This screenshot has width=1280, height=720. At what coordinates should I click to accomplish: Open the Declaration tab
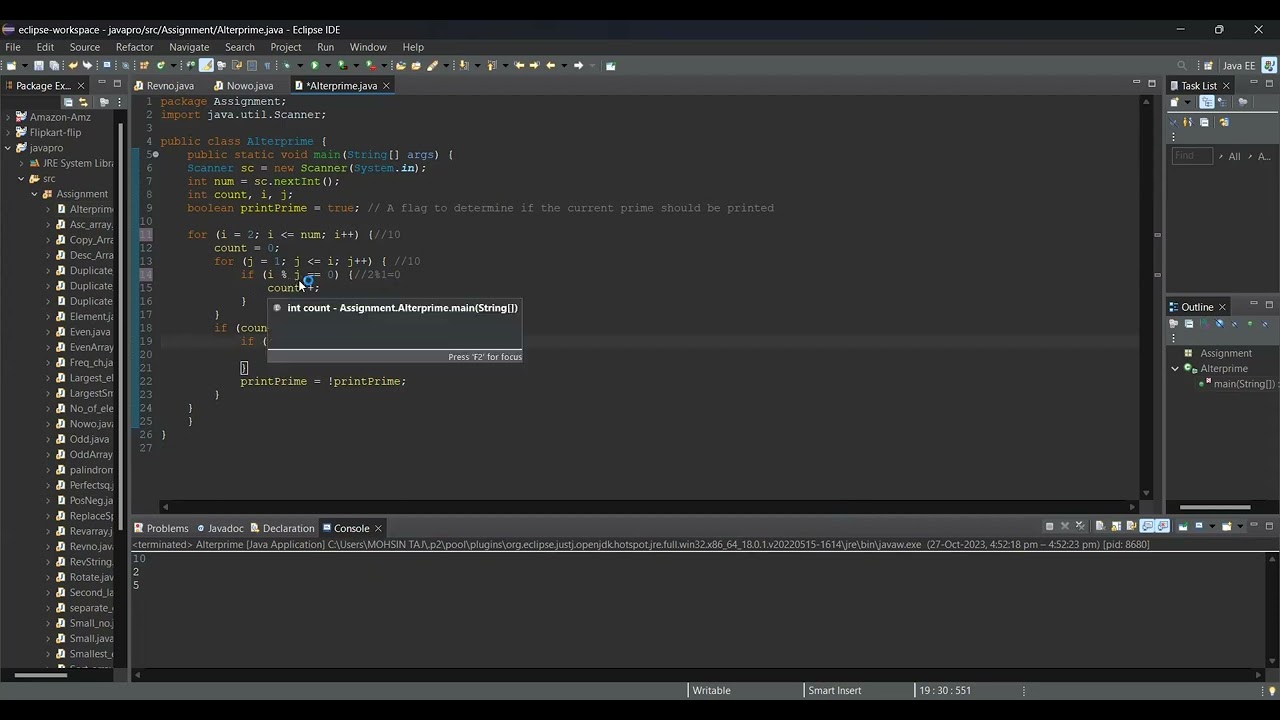point(283,528)
